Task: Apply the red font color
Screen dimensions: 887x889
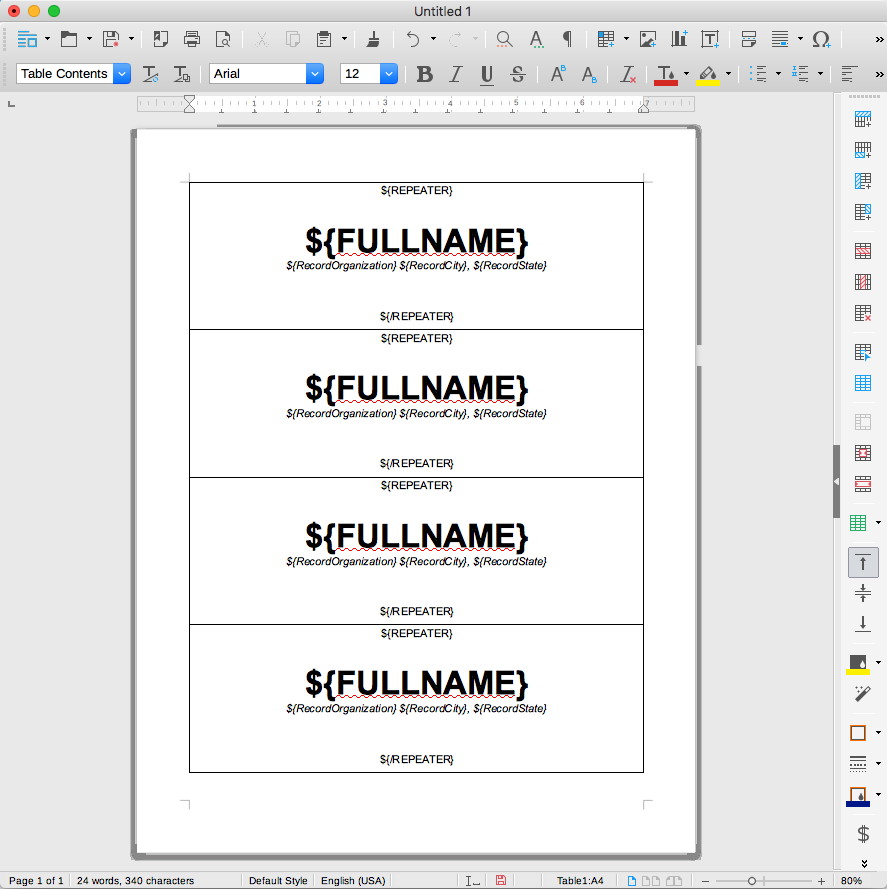Action: (666, 75)
